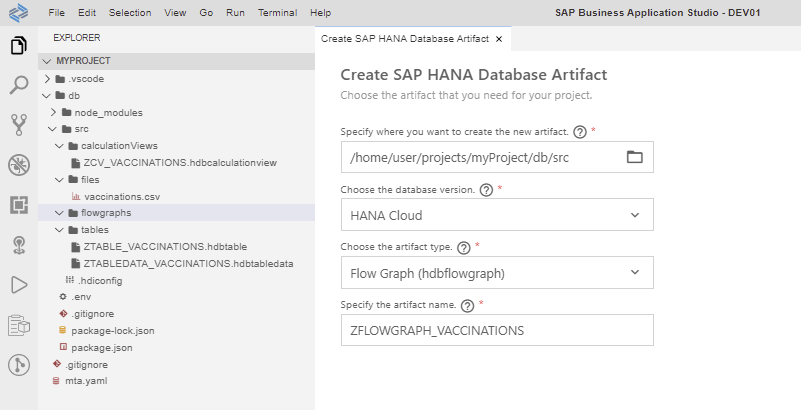Collapse the db folder
Image resolution: width=801 pixels, height=410 pixels.
point(47,95)
